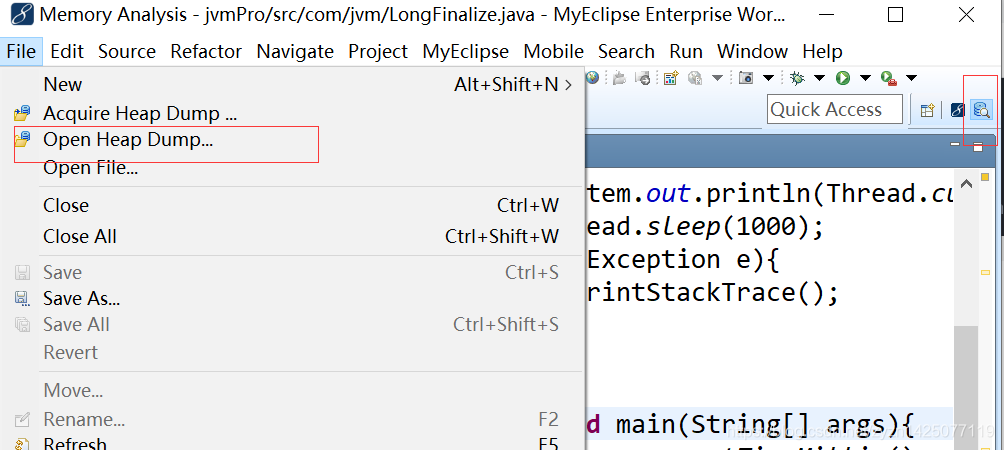The image size is (1004, 450).
Task: Open the External Tools dropdown arrow
Action: click(x=911, y=78)
